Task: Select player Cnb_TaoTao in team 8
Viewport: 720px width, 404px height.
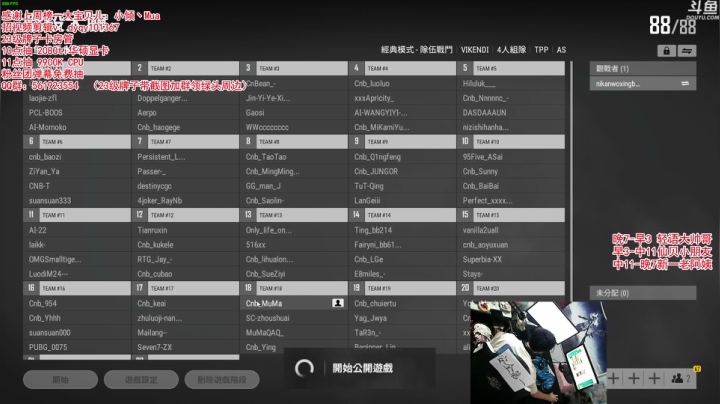Action: coord(294,157)
